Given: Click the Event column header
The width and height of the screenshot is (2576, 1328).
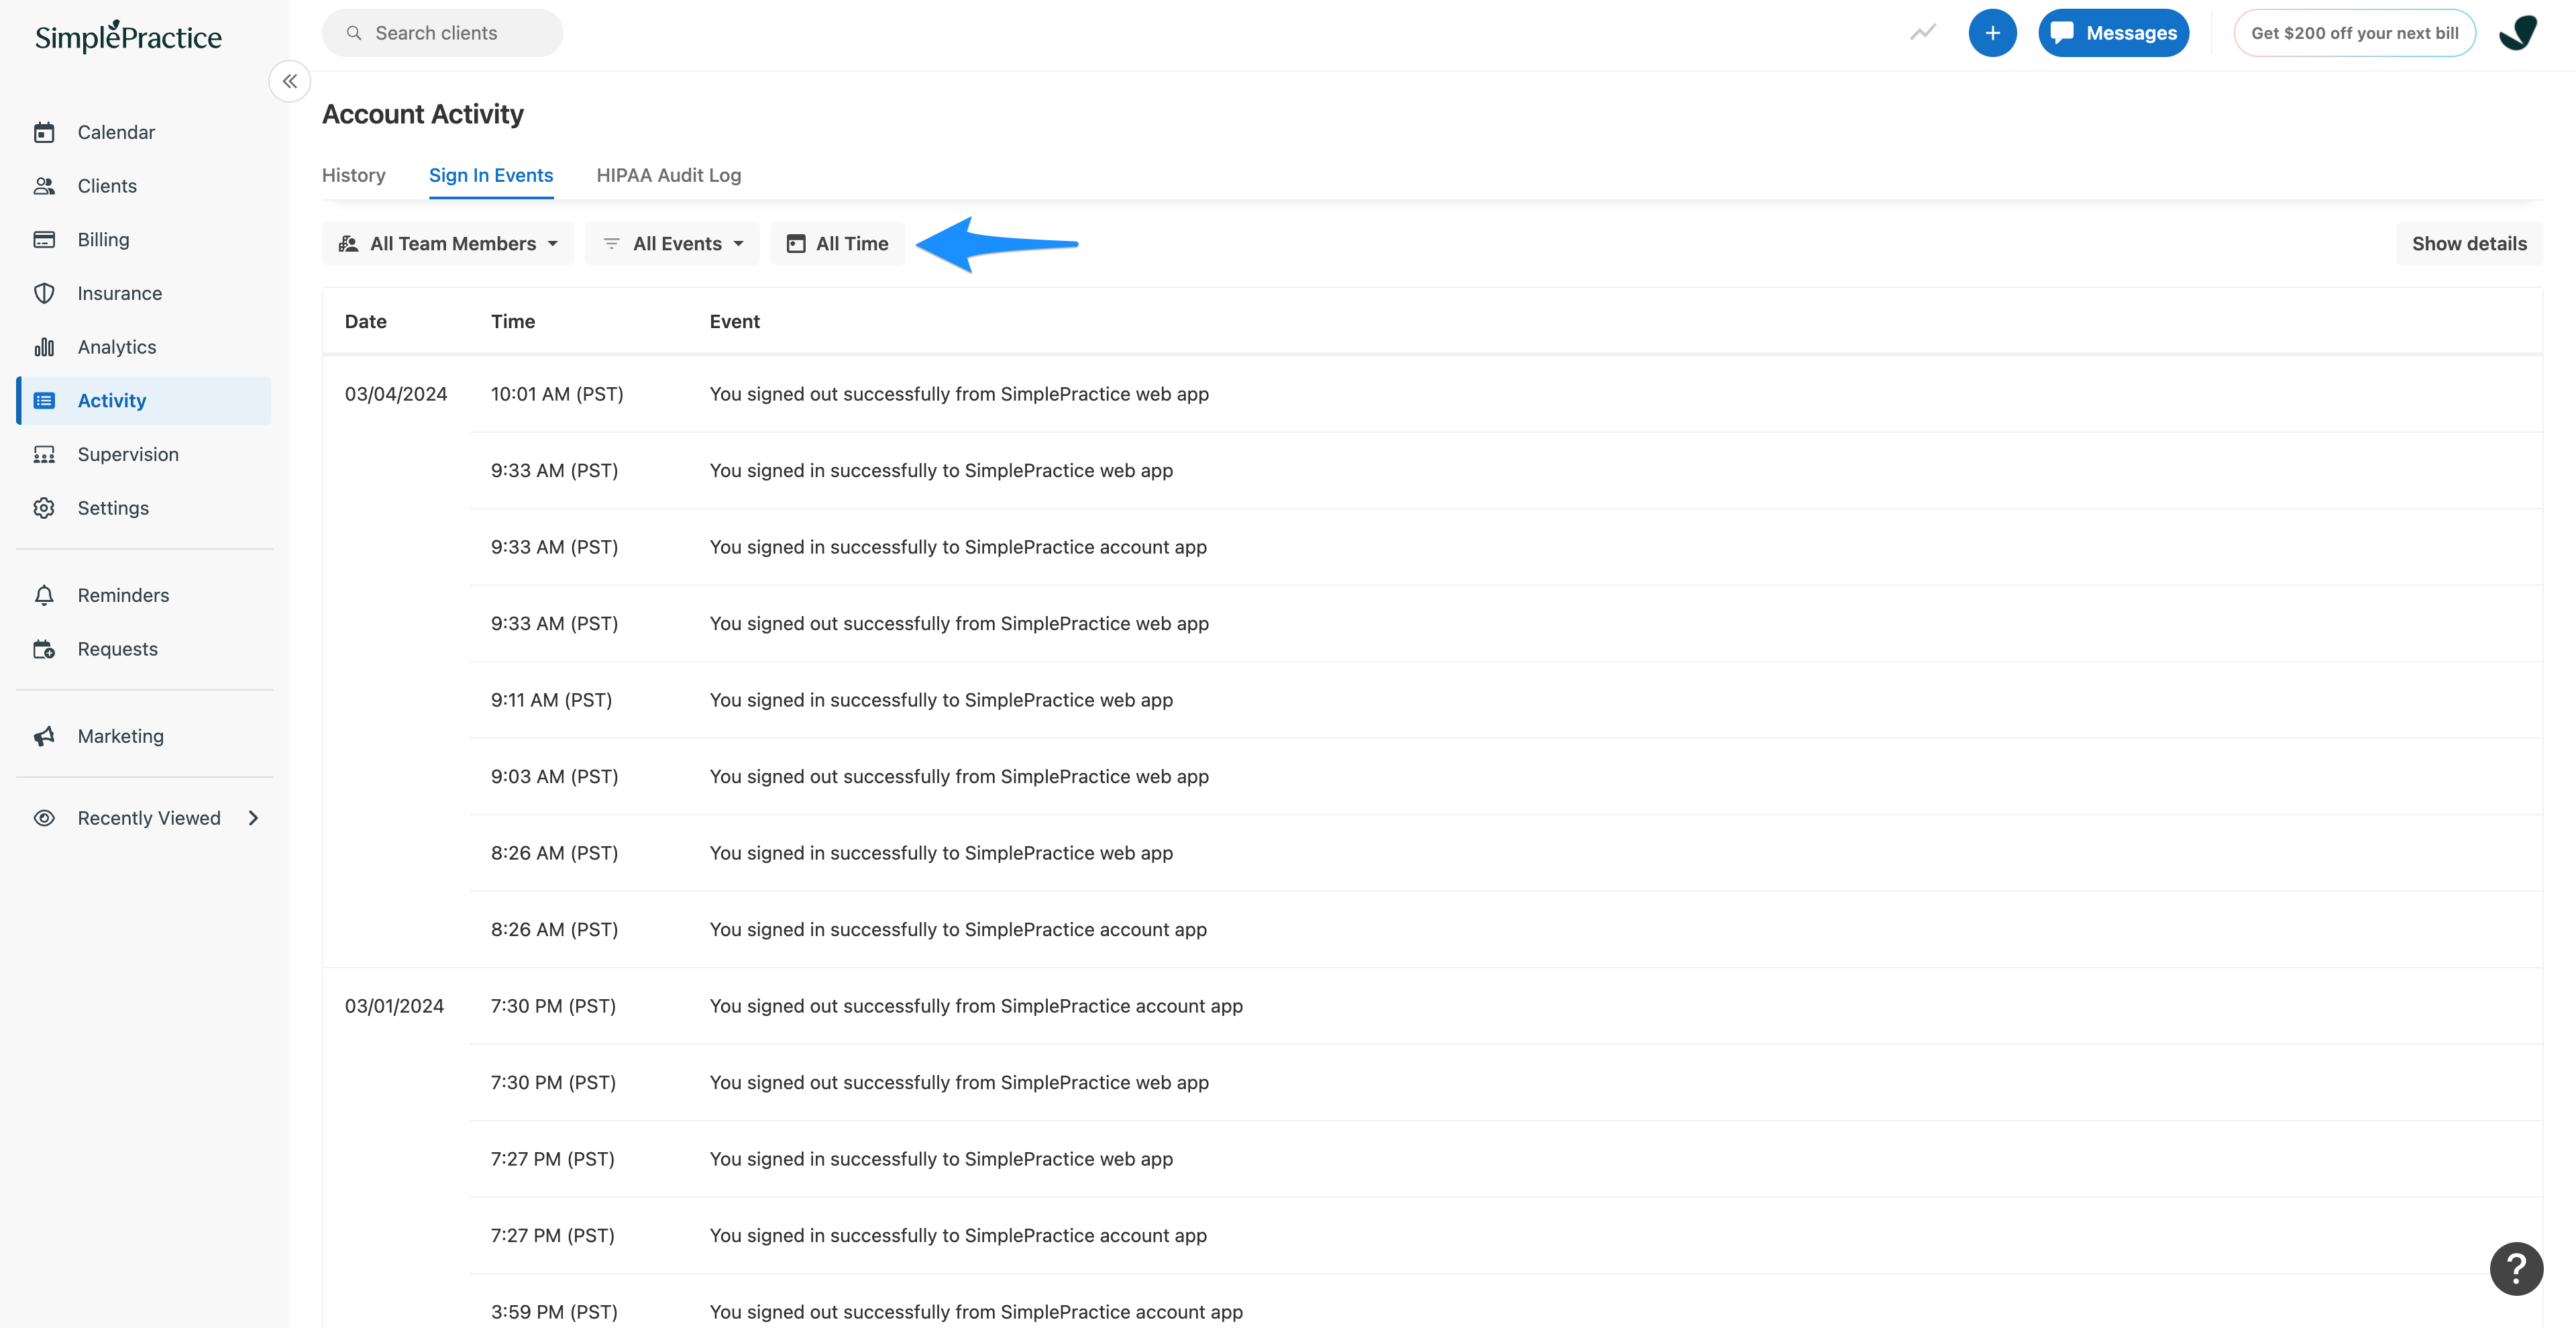Looking at the screenshot, I should pos(735,322).
